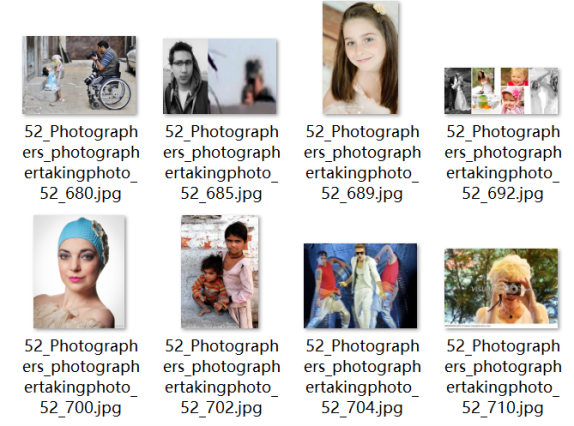This screenshot has width=574, height=426.
Task: Click the blue knit cap in the portrait
Action: tap(83, 239)
